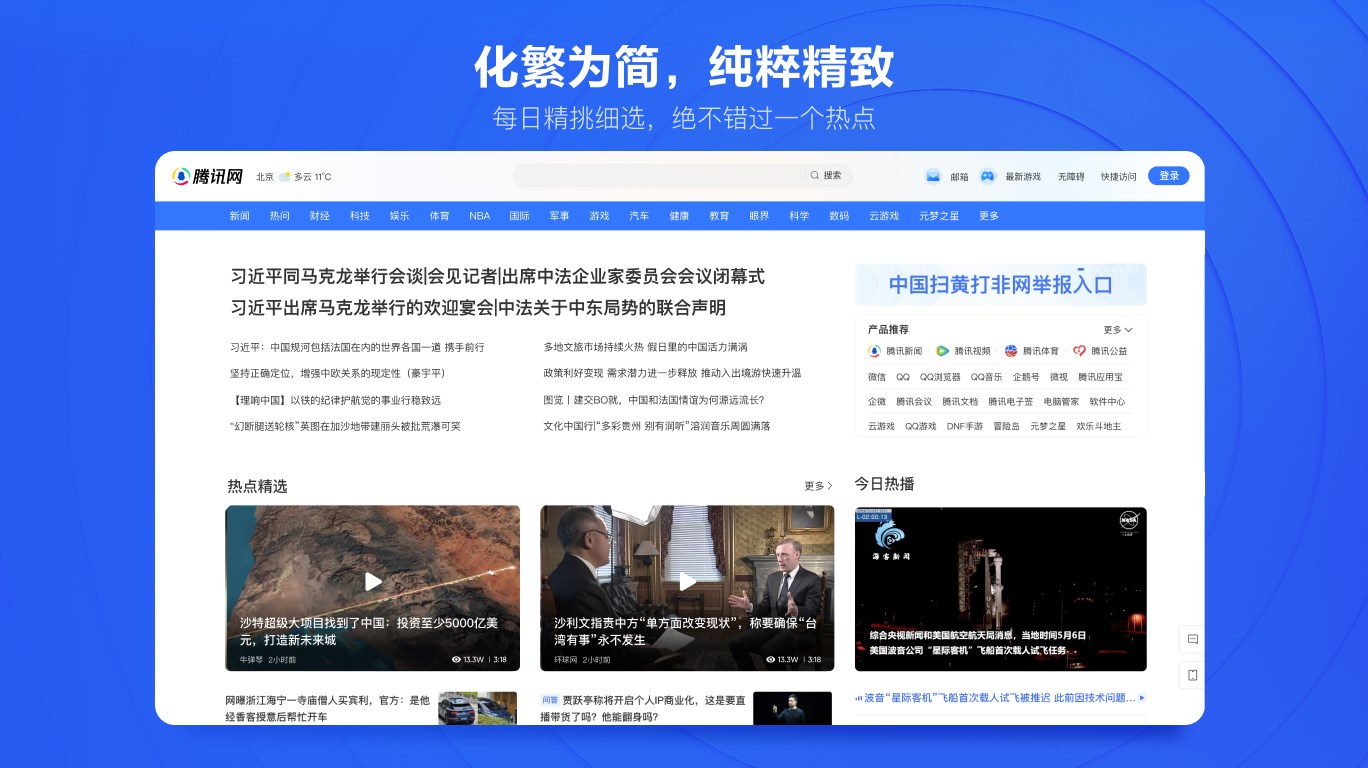Open the 今日热播 rocket launch video
1368x768 pixels.
[1001, 589]
